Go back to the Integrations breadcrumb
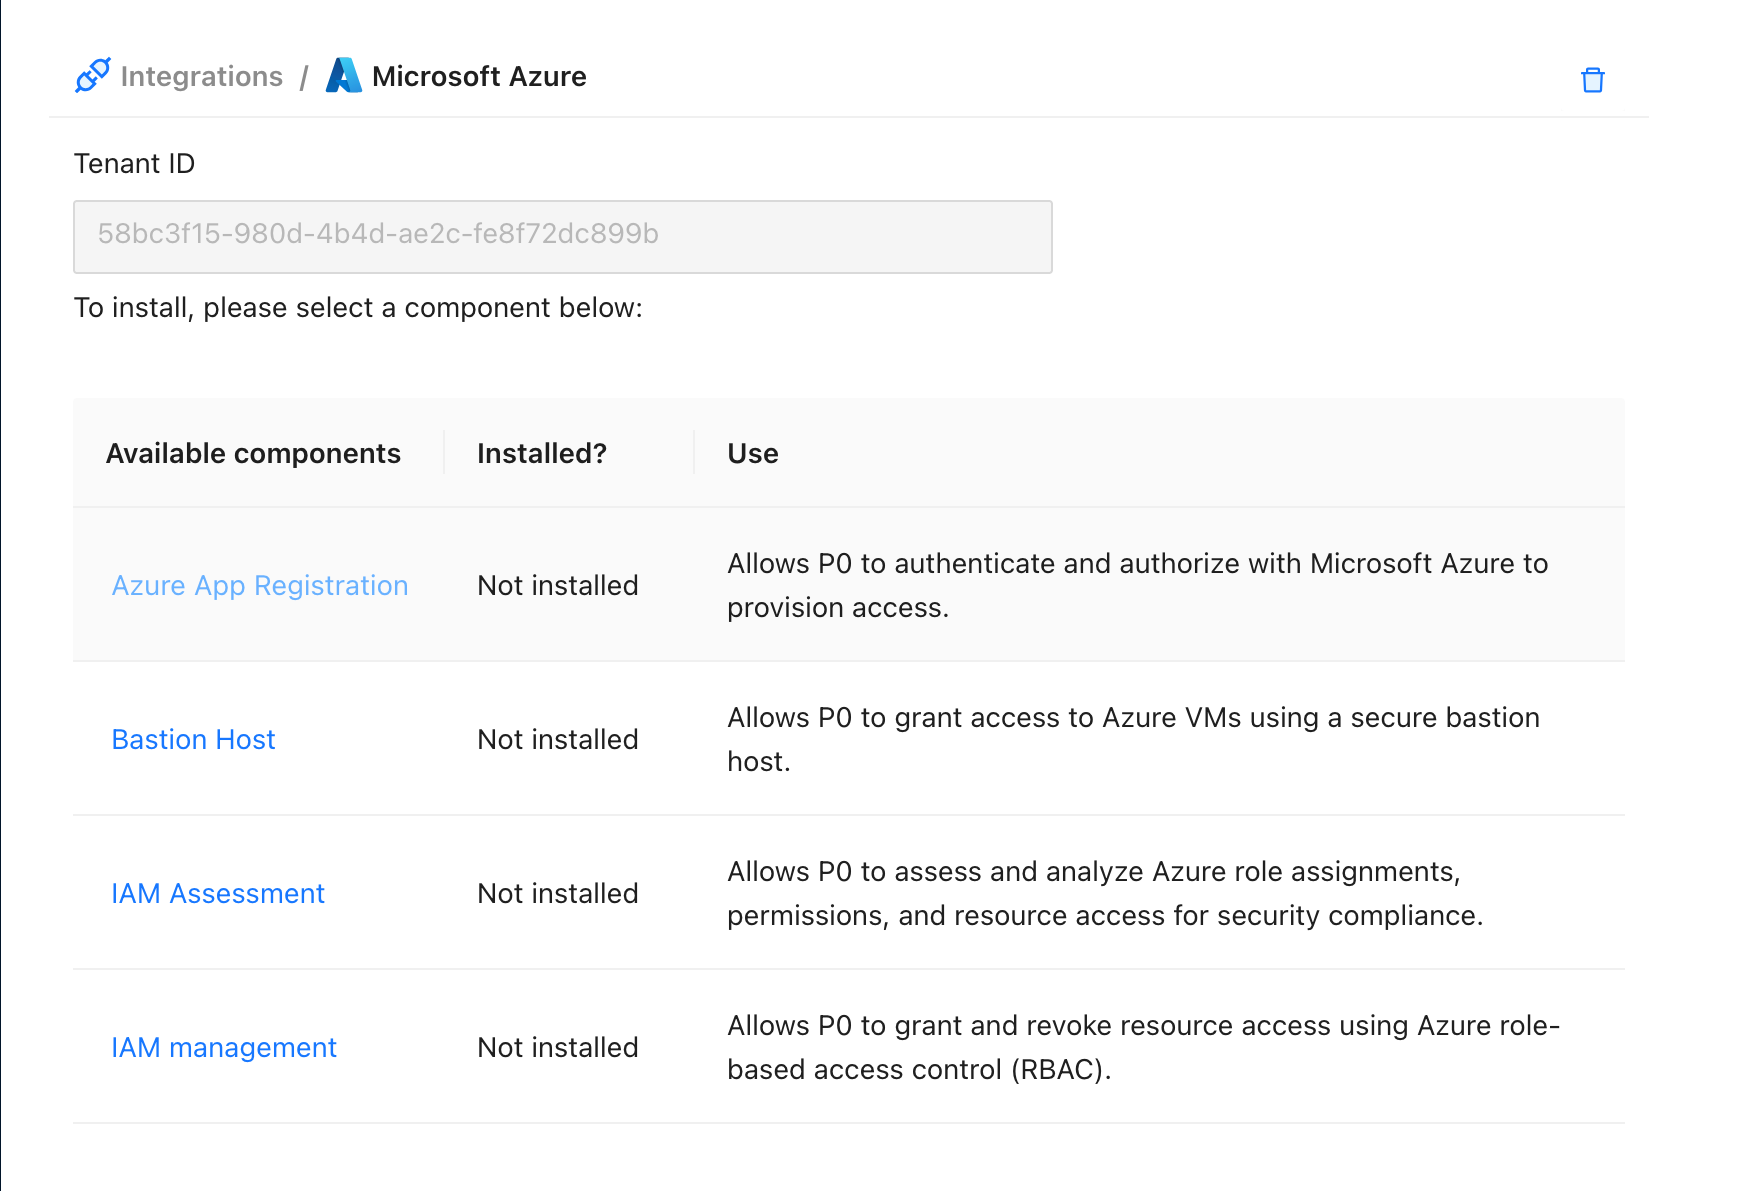 click(201, 76)
